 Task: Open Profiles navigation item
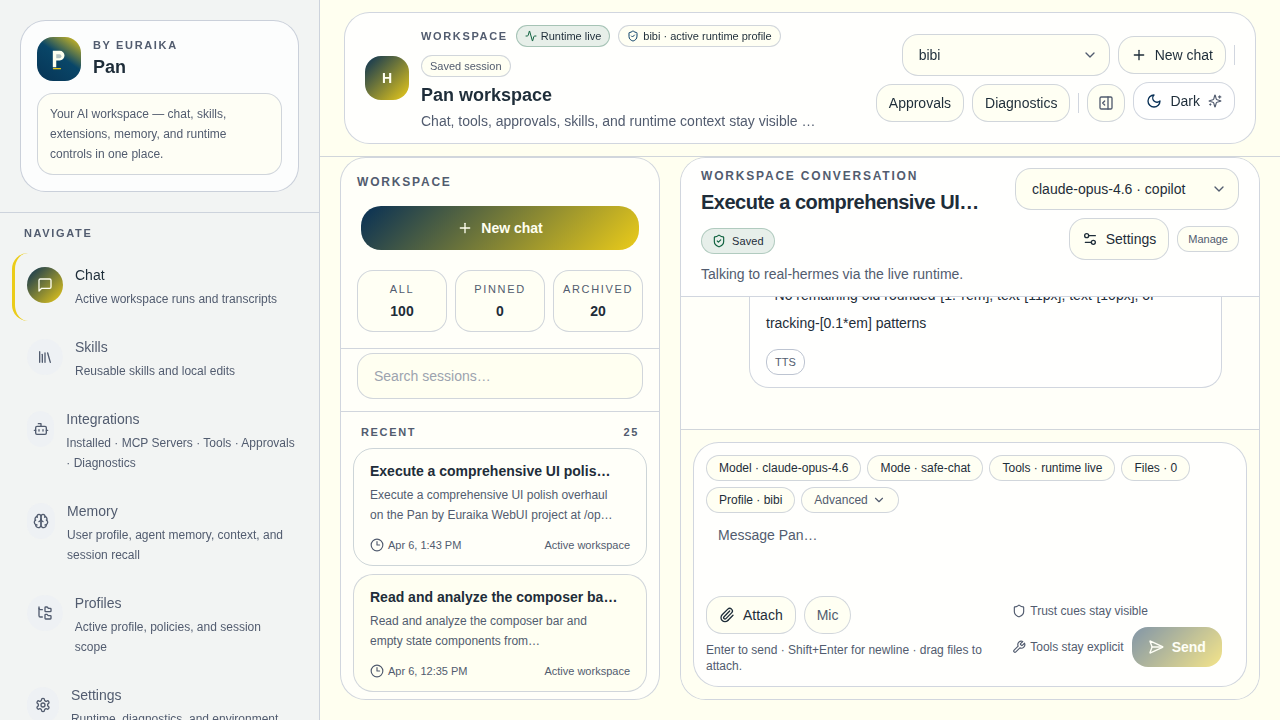point(160,624)
